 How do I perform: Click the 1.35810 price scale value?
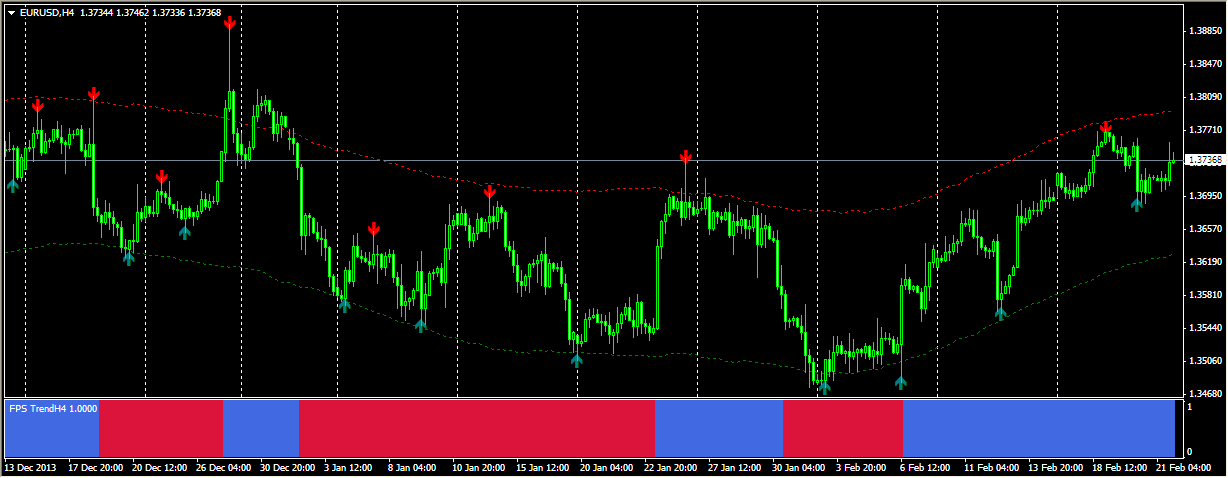tap(1208, 295)
